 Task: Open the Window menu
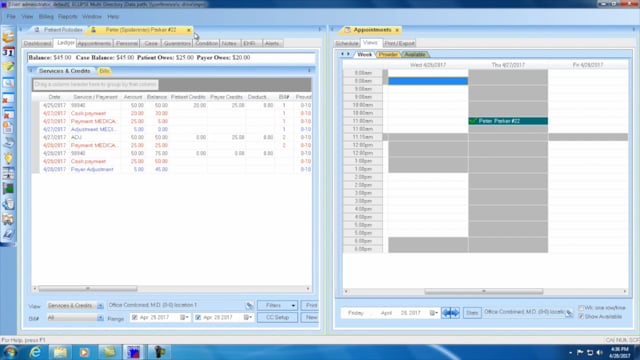[92, 17]
